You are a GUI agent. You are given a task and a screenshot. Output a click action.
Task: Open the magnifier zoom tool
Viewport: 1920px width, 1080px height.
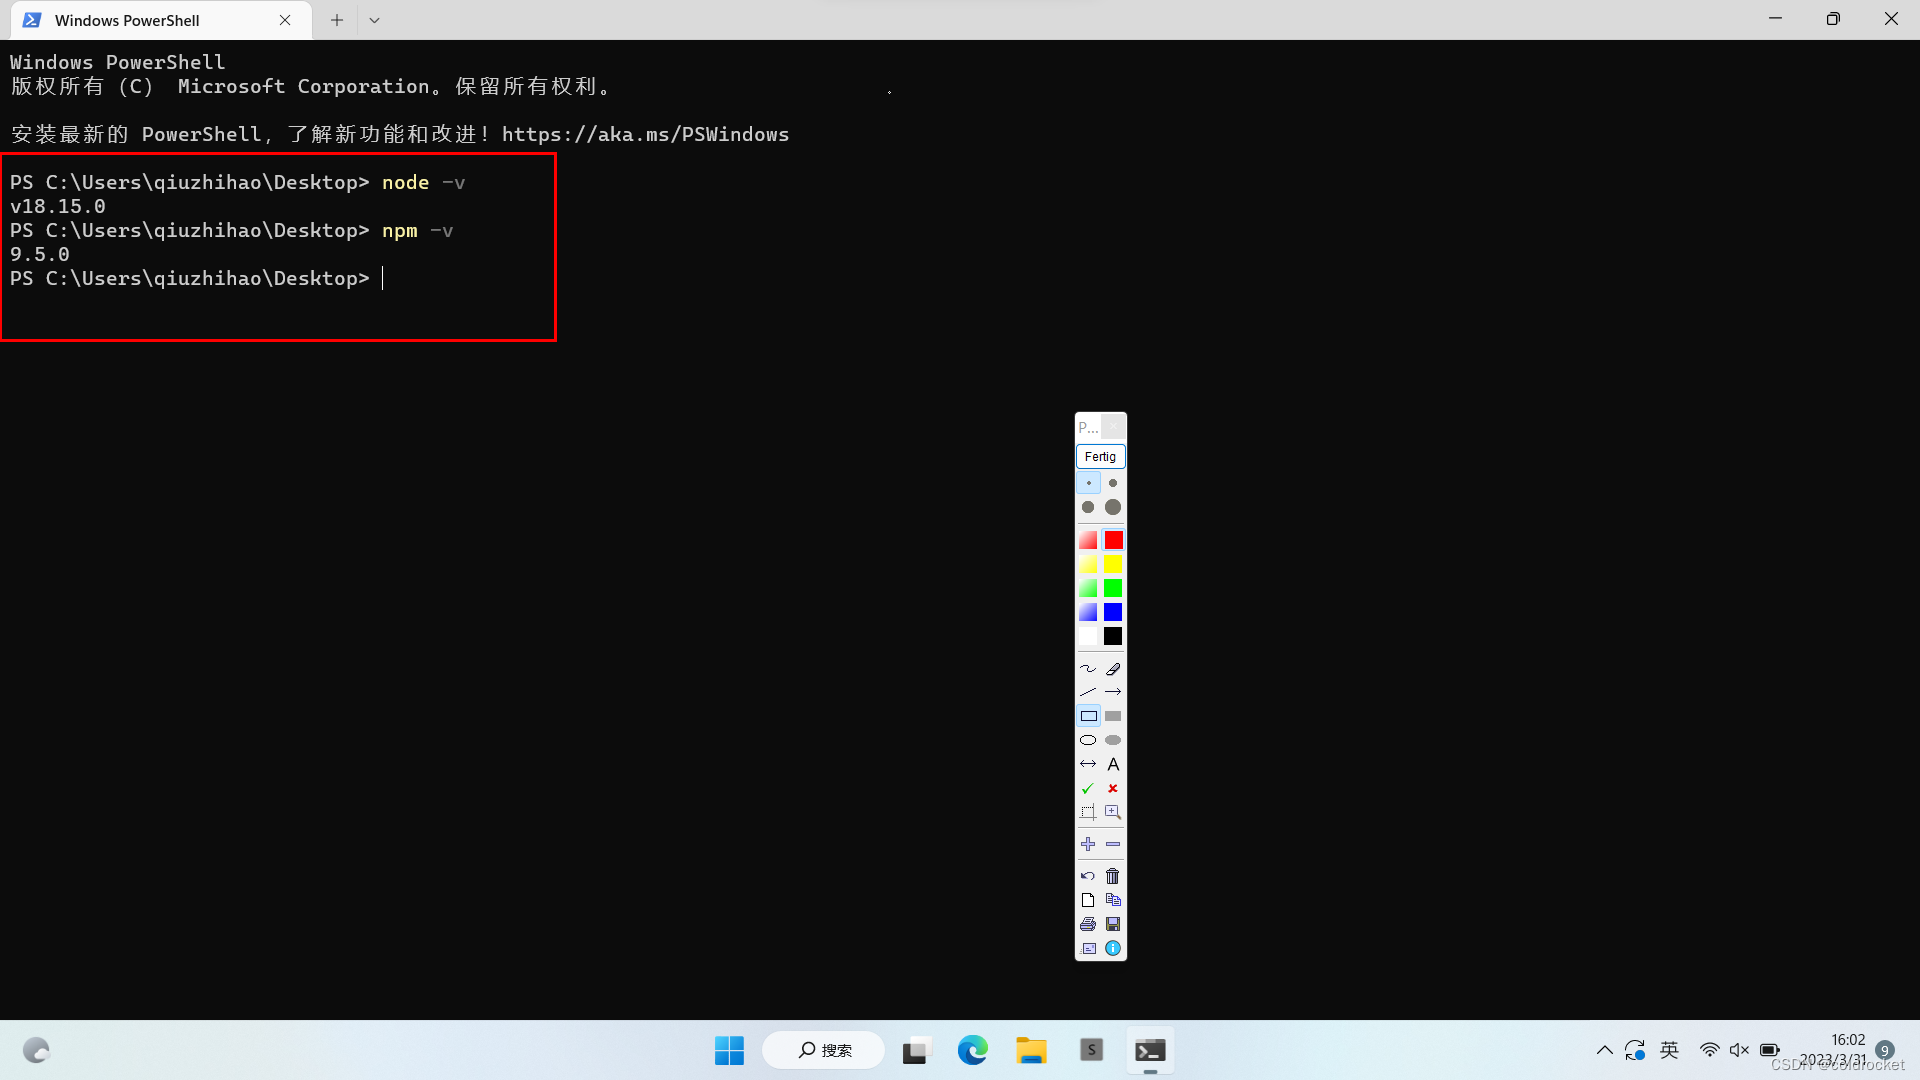pyautogui.click(x=1113, y=812)
